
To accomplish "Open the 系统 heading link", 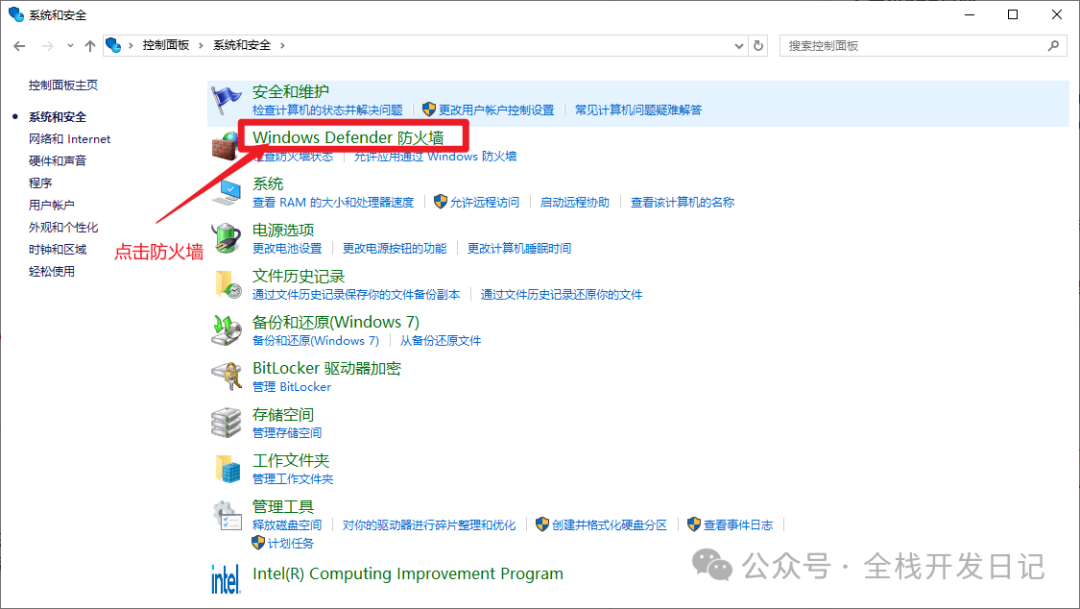I will 268,184.
